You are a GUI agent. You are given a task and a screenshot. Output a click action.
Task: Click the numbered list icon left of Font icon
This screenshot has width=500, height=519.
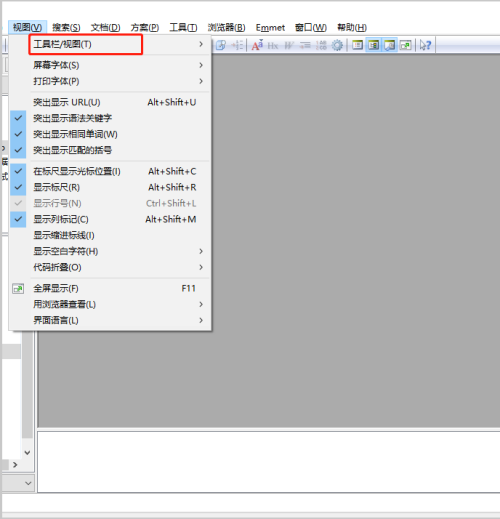coord(237,45)
